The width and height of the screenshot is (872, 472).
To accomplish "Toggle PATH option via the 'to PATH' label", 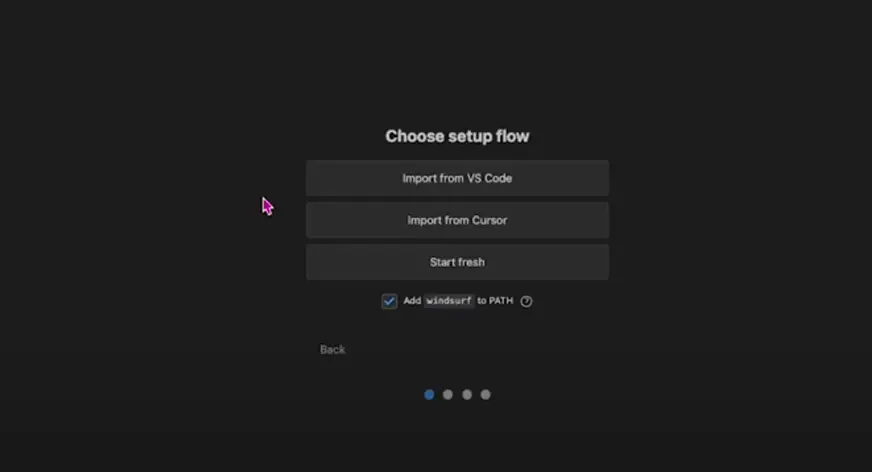I will coord(495,301).
